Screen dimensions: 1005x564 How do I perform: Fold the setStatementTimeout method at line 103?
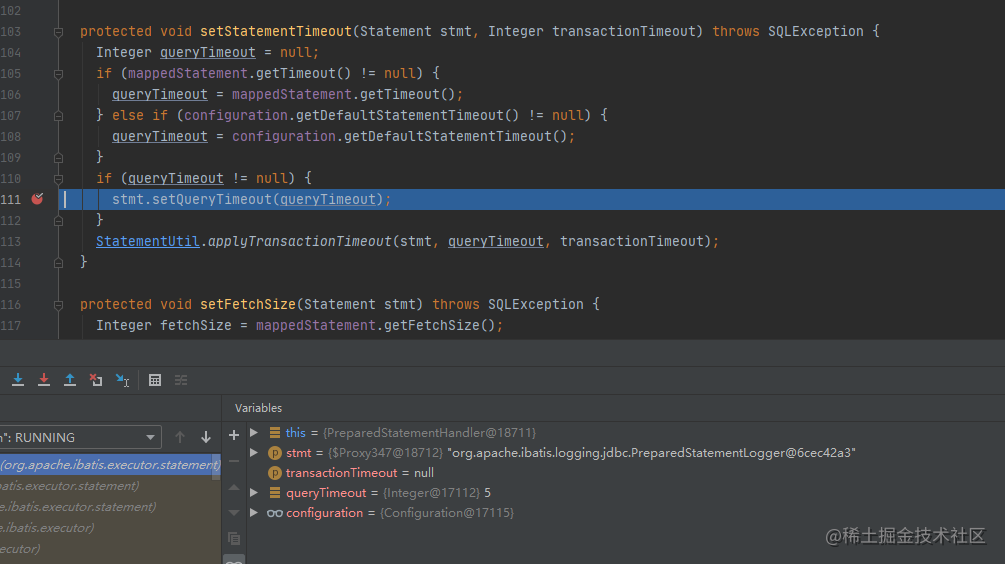tap(58, 32)
